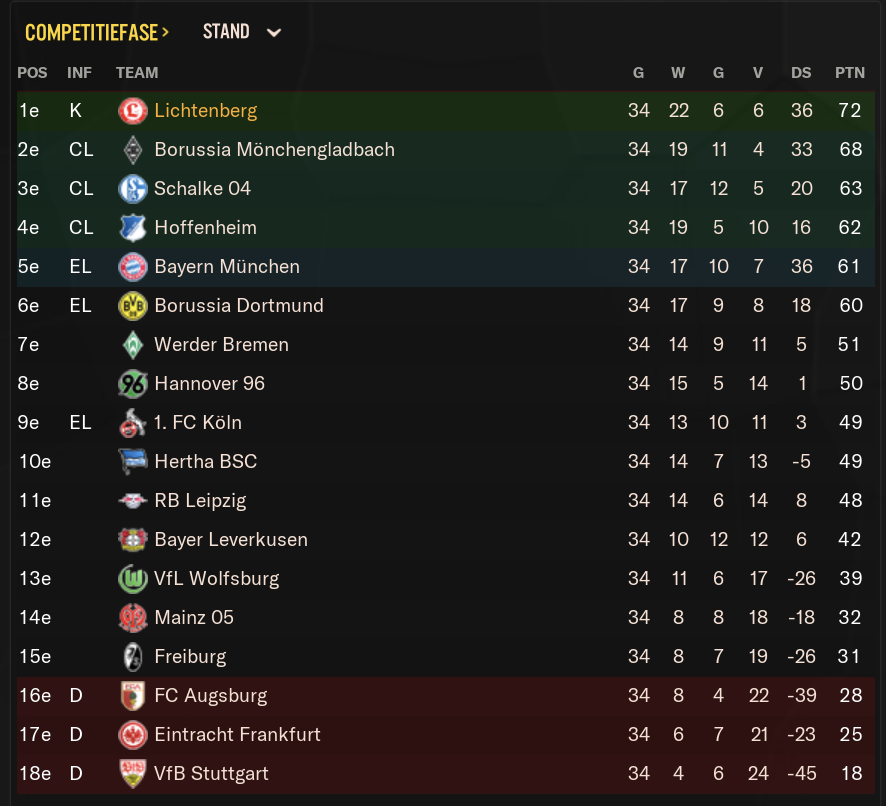Image resolution: width=886 pixels, height=806 pixels.
Task: Open the Hoffenheim team name link
Action: 206,228
